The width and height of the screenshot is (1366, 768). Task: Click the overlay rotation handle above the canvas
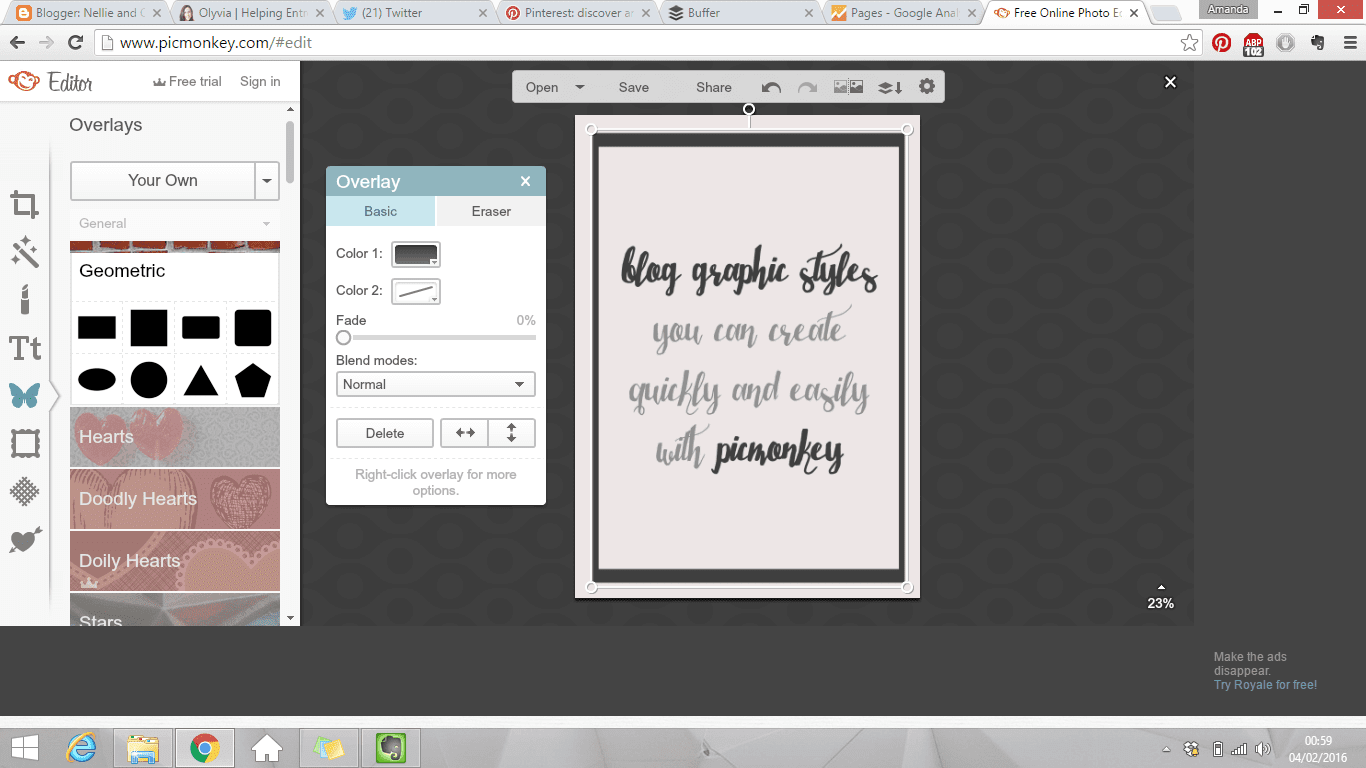point(748,109)
